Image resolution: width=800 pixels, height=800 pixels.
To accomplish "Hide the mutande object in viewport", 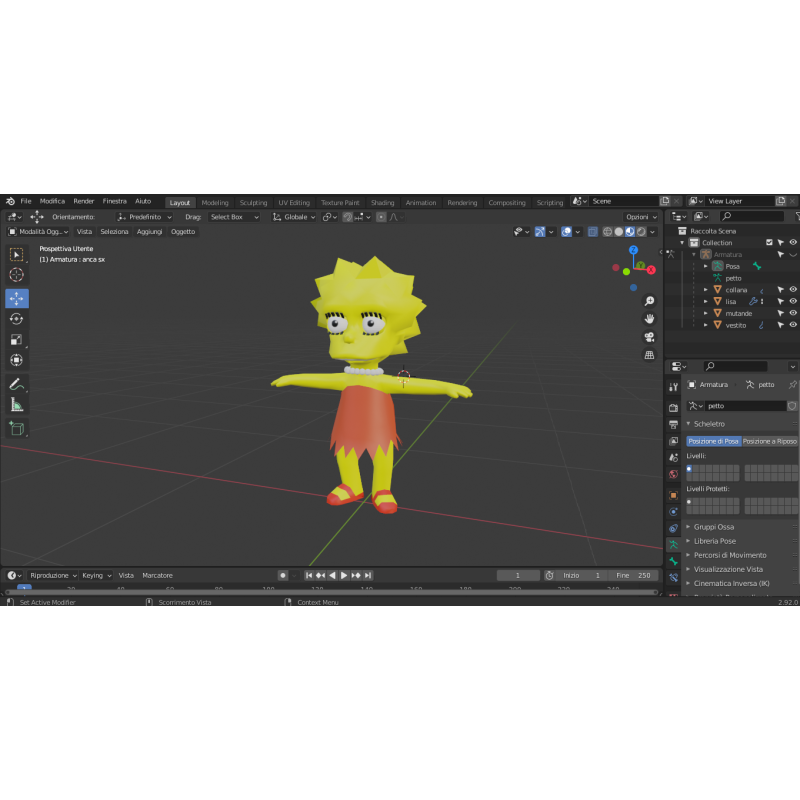I will pyautogui.click(x=793, y=313).
